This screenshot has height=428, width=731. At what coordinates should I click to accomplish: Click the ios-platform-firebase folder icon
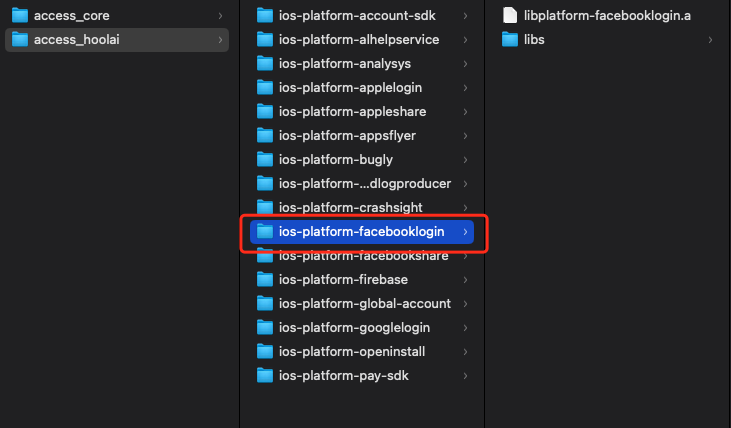265,280
